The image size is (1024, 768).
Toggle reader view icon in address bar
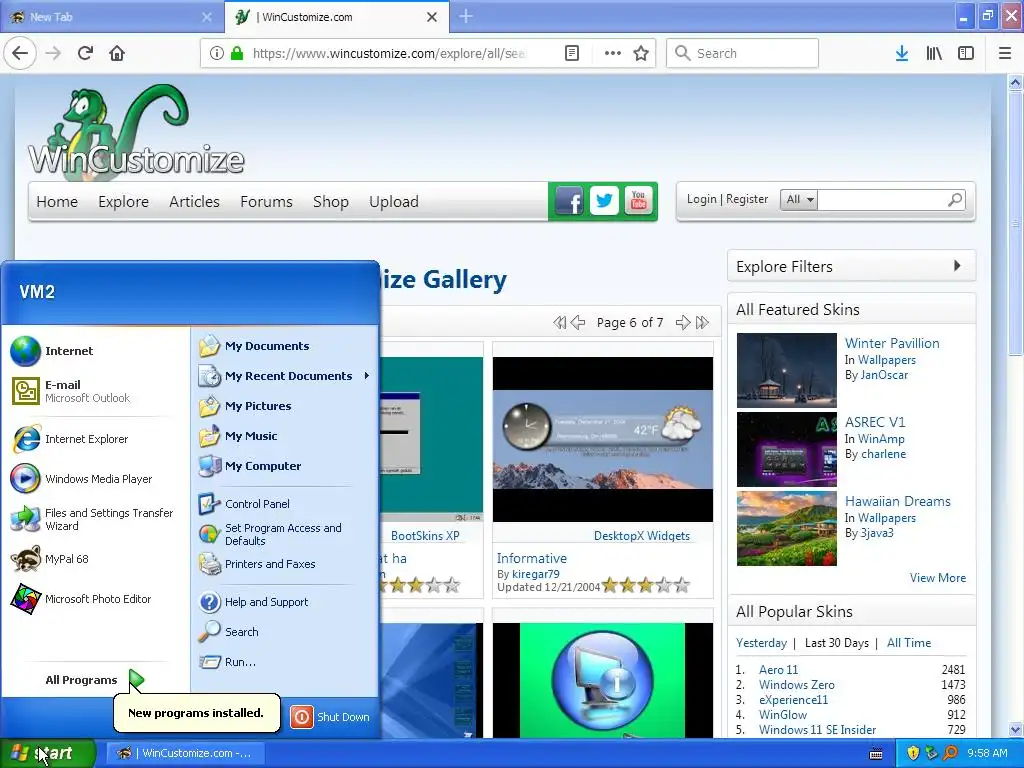571,54
